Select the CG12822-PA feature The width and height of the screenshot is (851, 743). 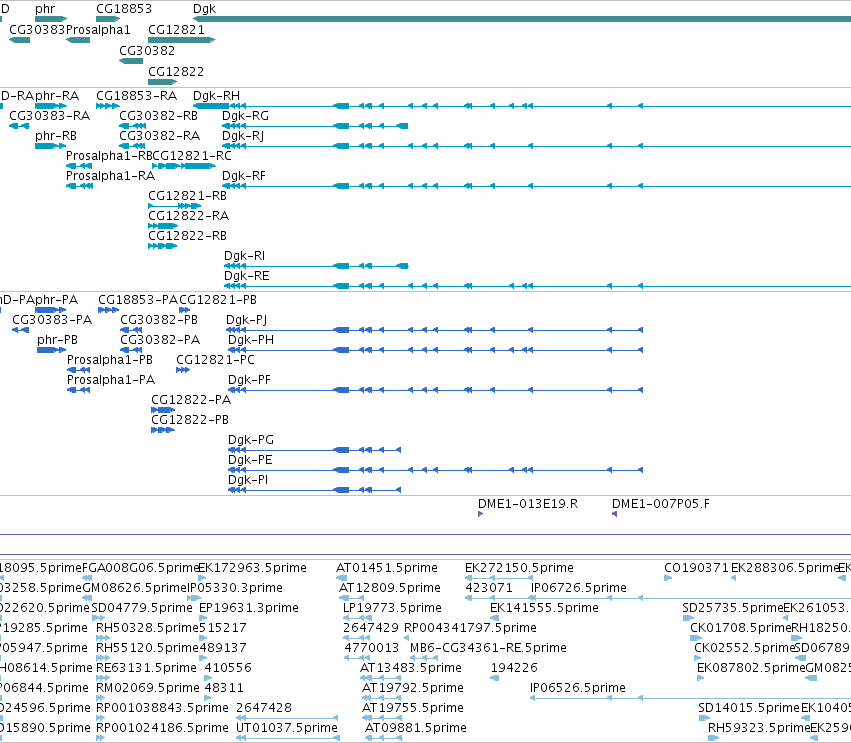pyautogui.click(x=163, y=410)
